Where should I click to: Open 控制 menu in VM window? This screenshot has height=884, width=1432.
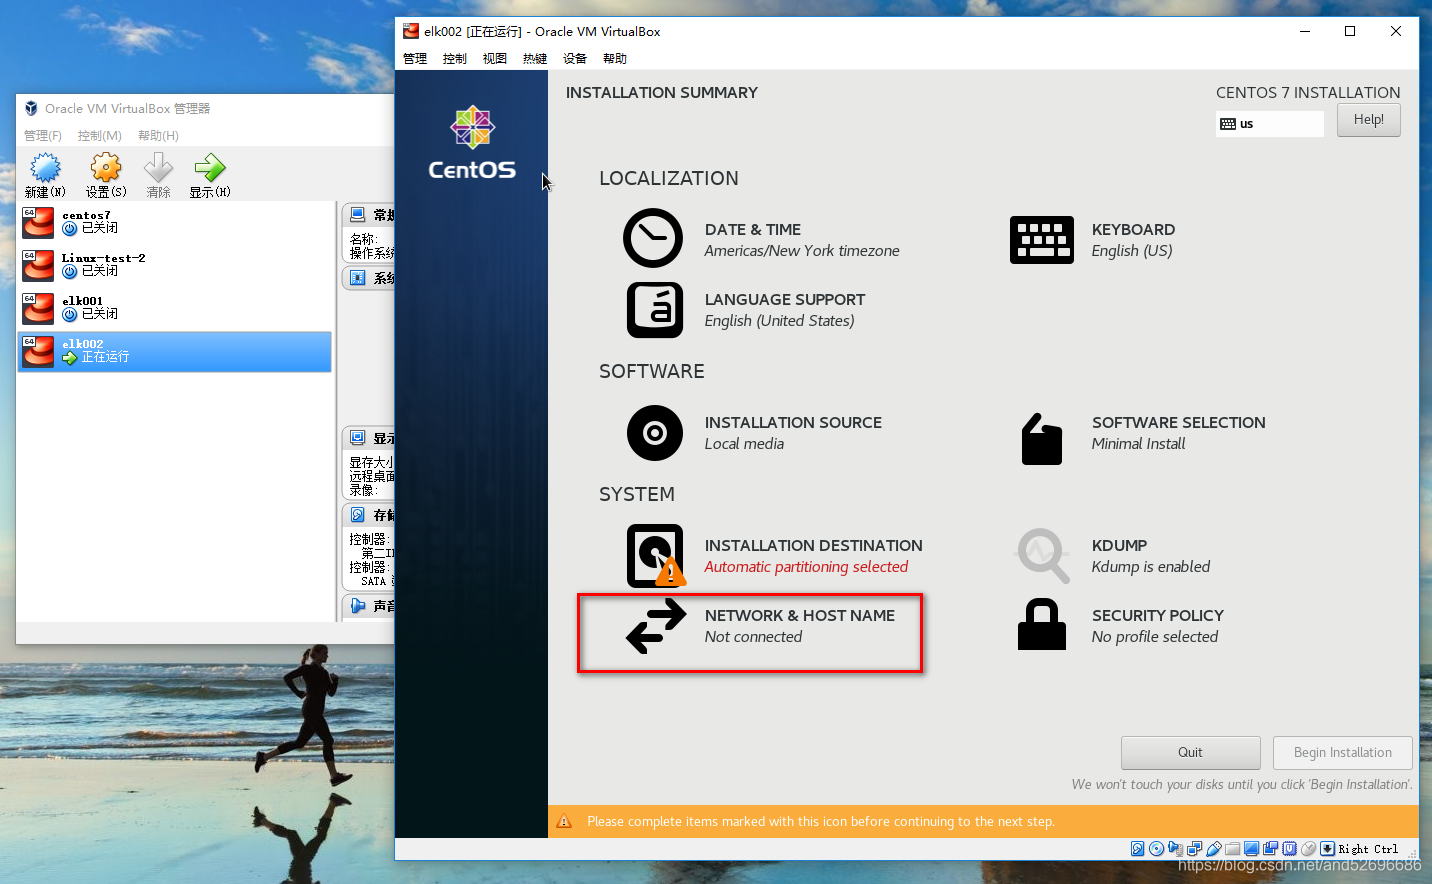455,59
